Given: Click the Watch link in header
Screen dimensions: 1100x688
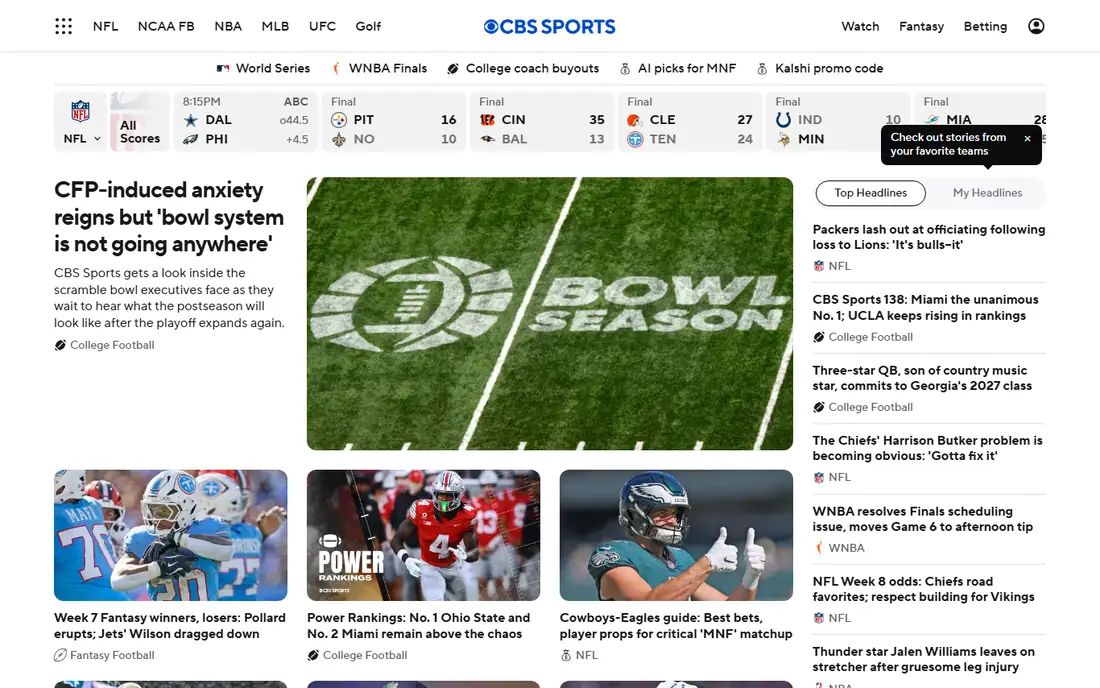Looking at the screenshot, I should 860,26.
